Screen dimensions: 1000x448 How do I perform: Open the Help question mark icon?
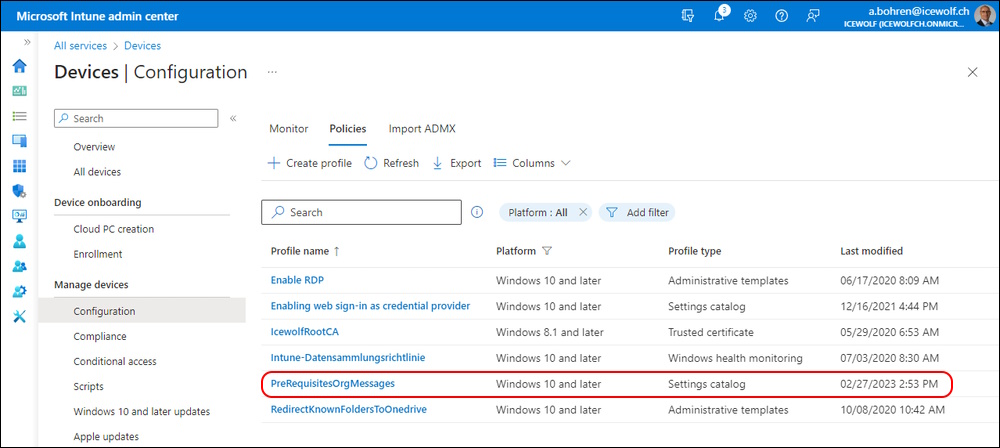(781, 17)
